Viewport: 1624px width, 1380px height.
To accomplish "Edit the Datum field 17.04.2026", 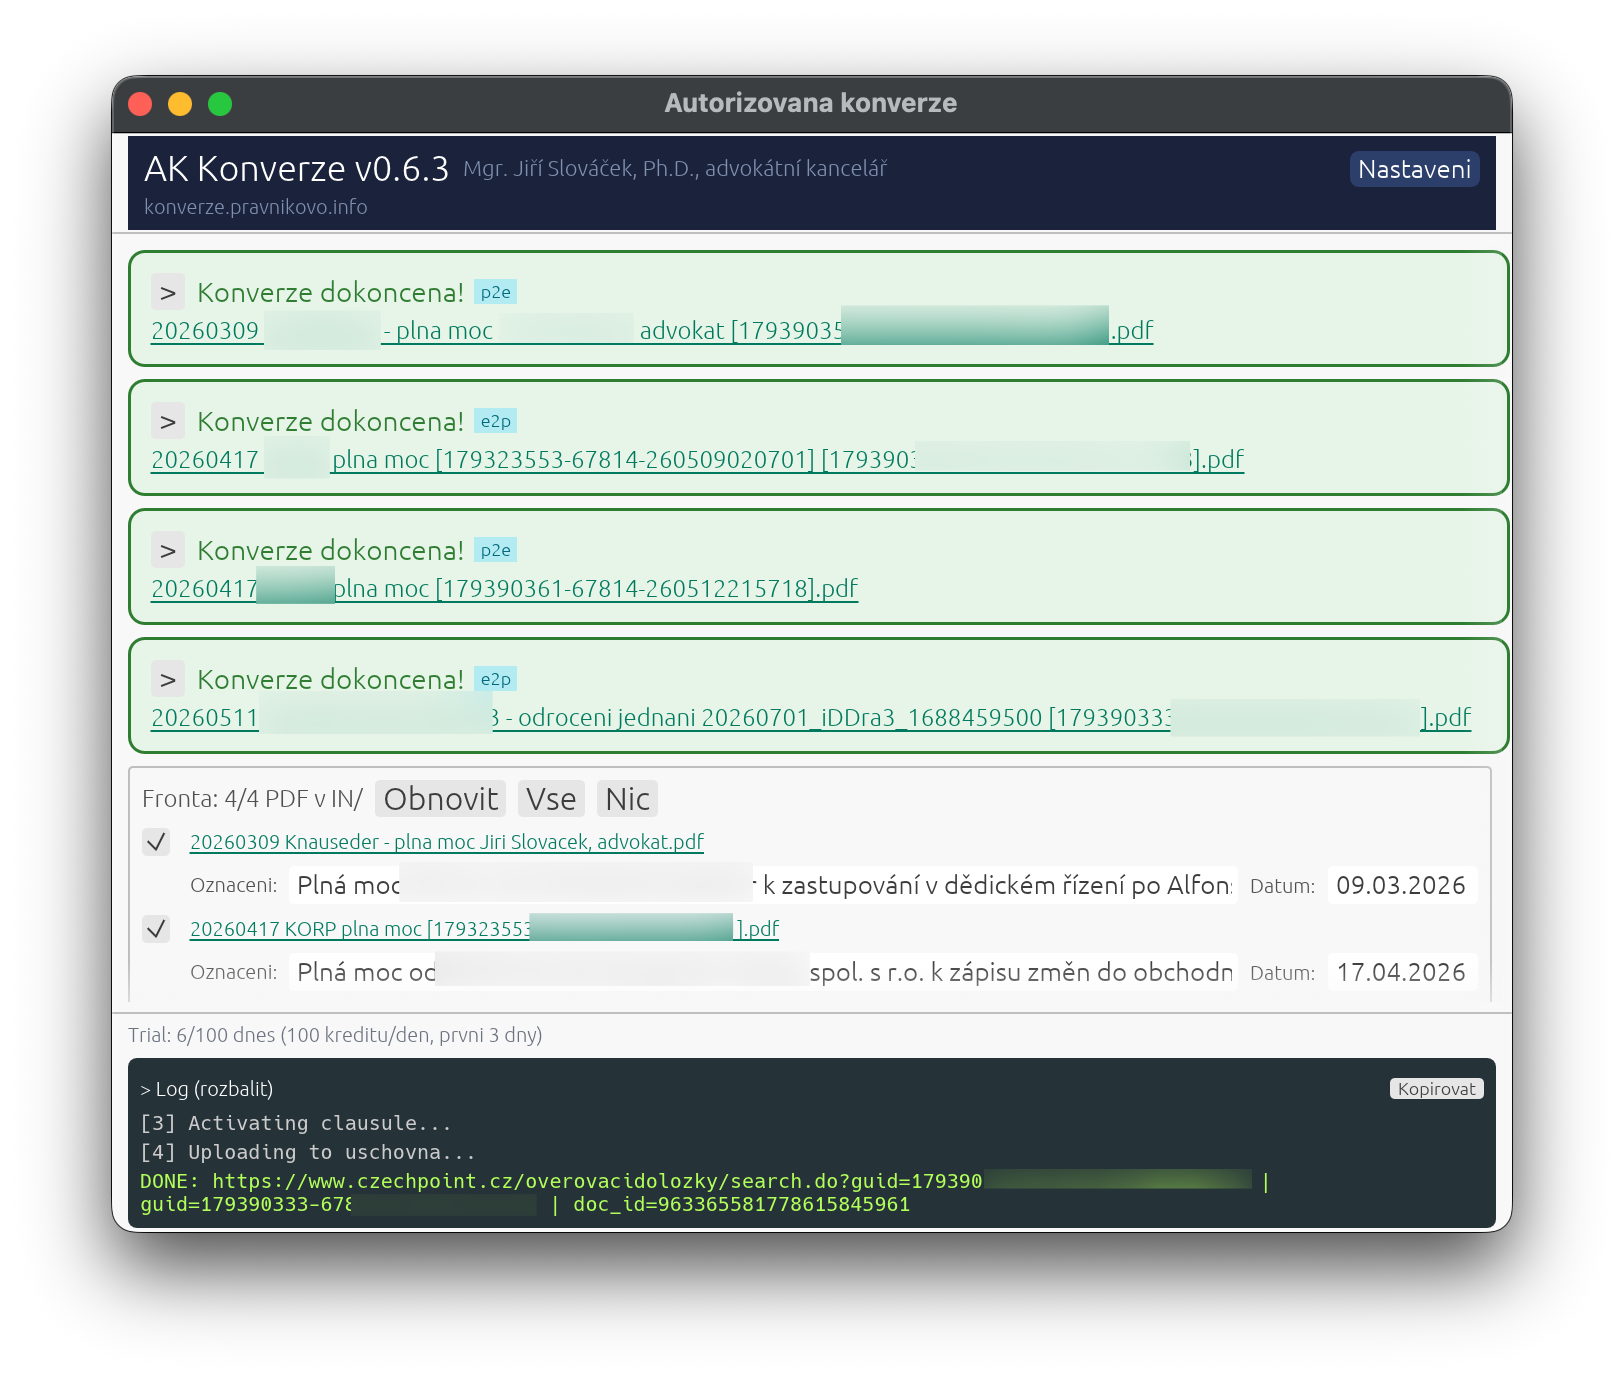I will tap(1401, 972).
